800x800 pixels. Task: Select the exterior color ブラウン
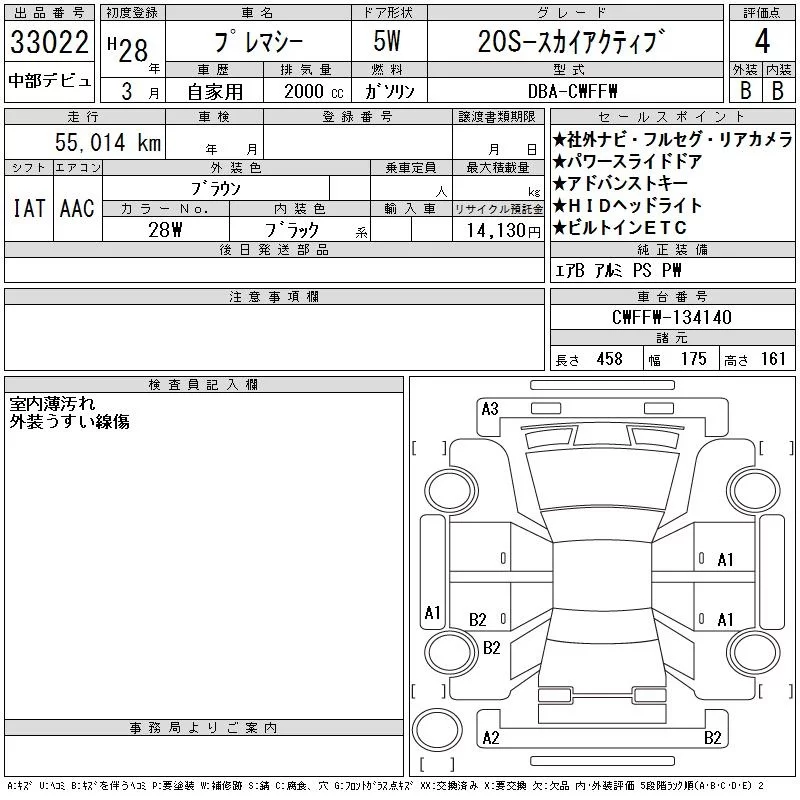point(216,189)
